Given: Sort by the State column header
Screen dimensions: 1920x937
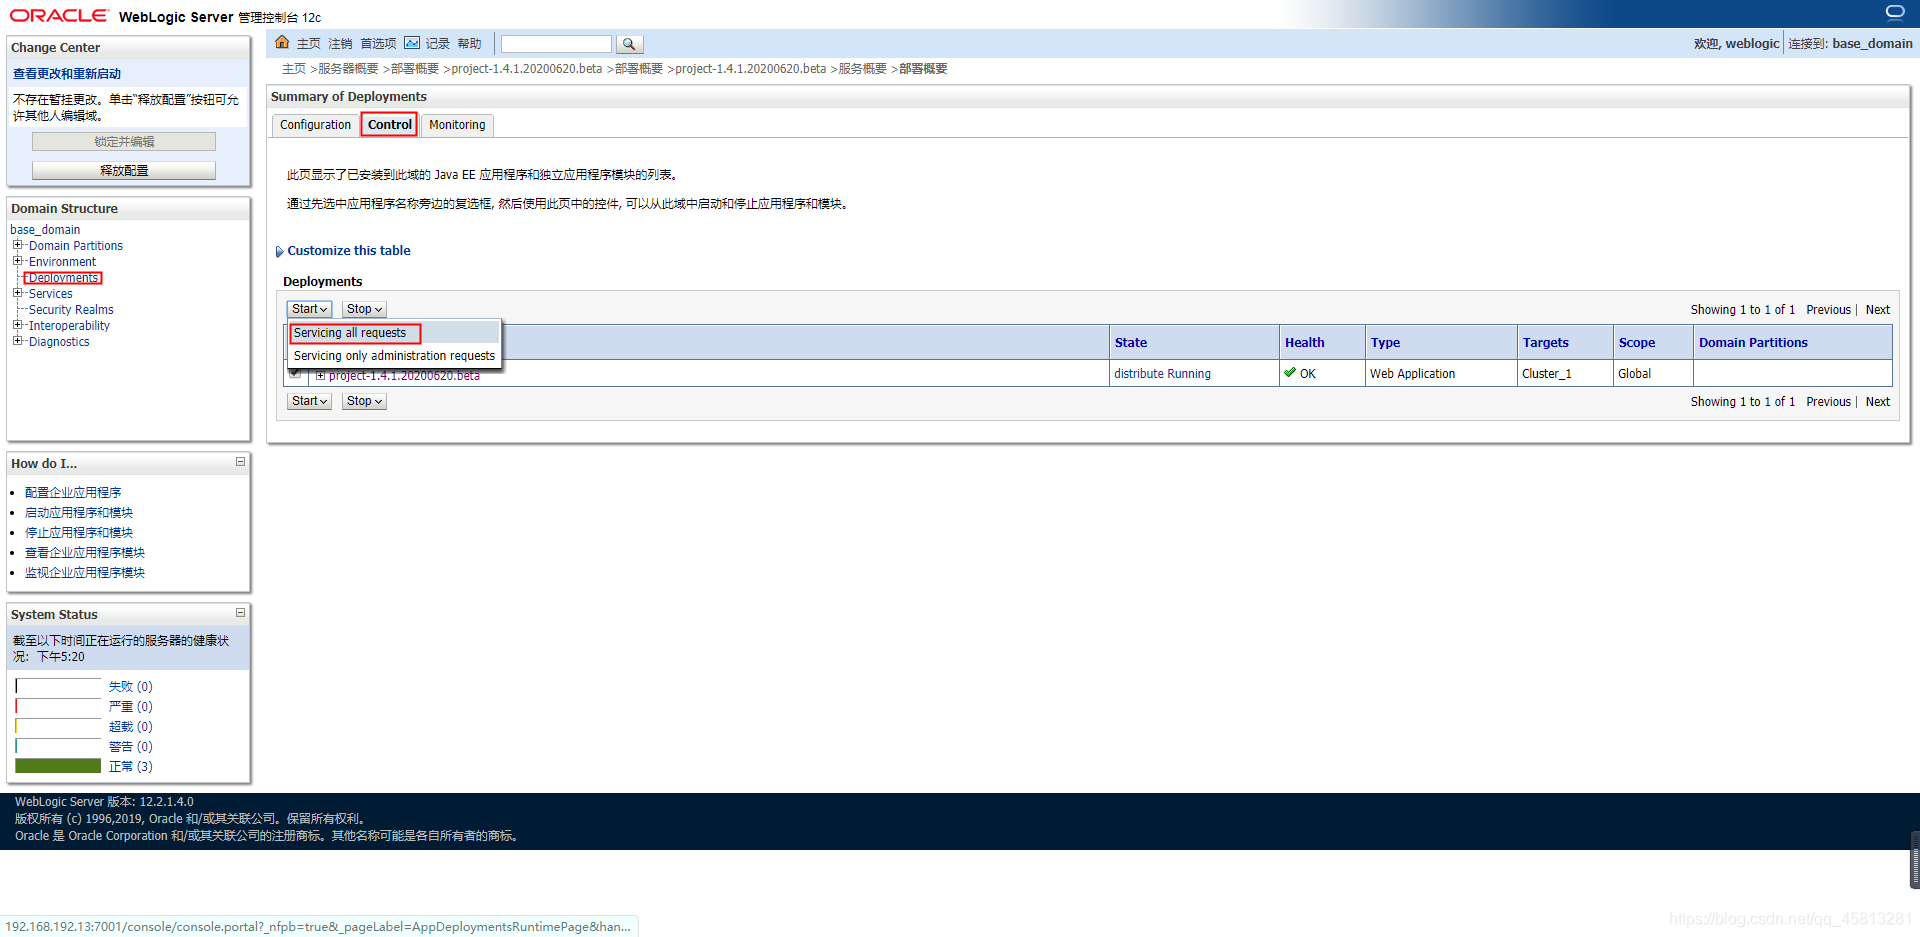Looking at the screenshot, I should point(1130,343).
